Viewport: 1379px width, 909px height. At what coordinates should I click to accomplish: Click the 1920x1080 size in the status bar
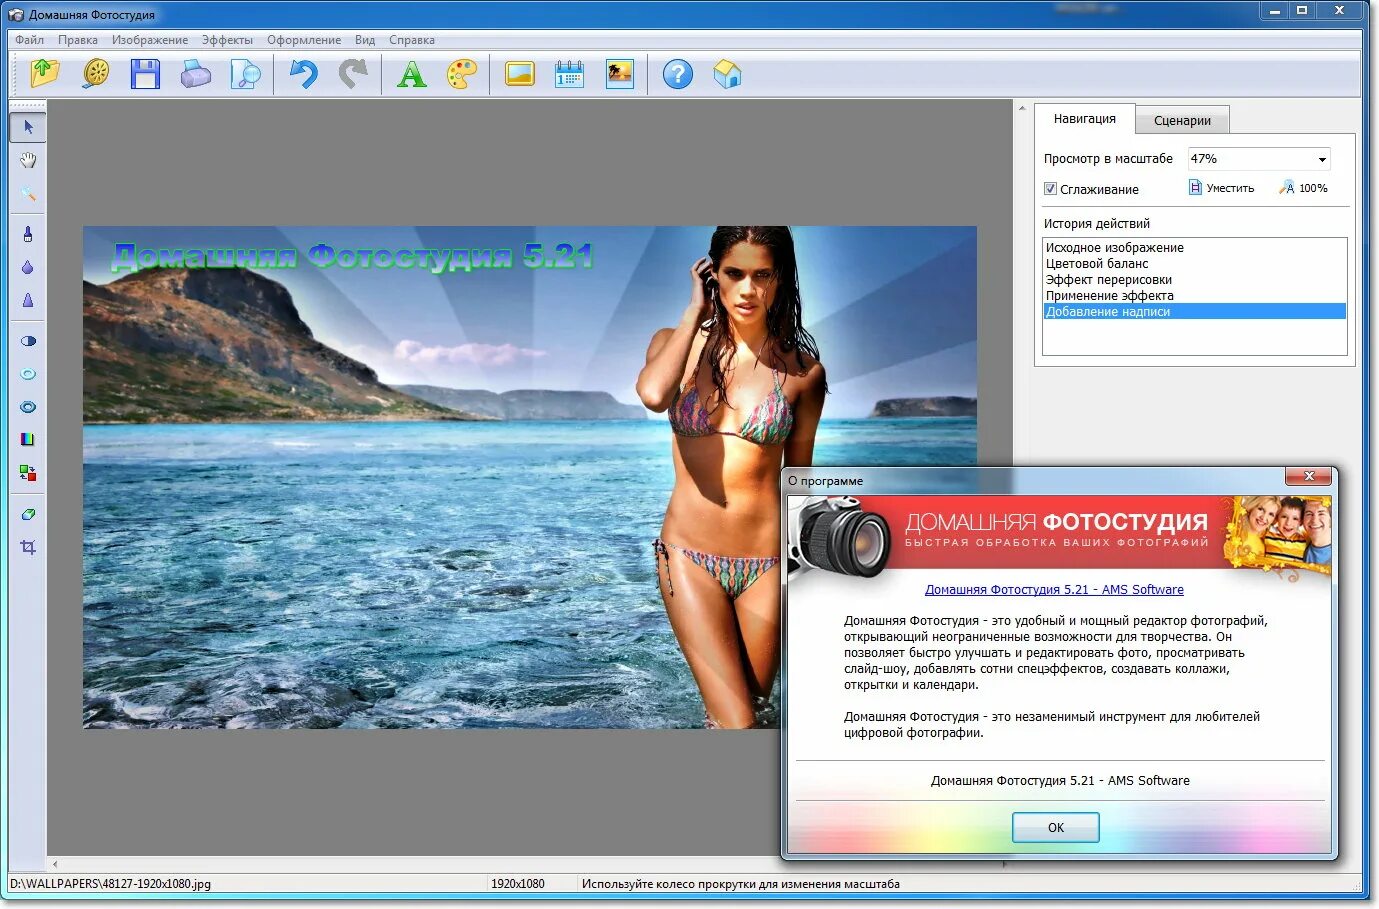tap(518, 884)
